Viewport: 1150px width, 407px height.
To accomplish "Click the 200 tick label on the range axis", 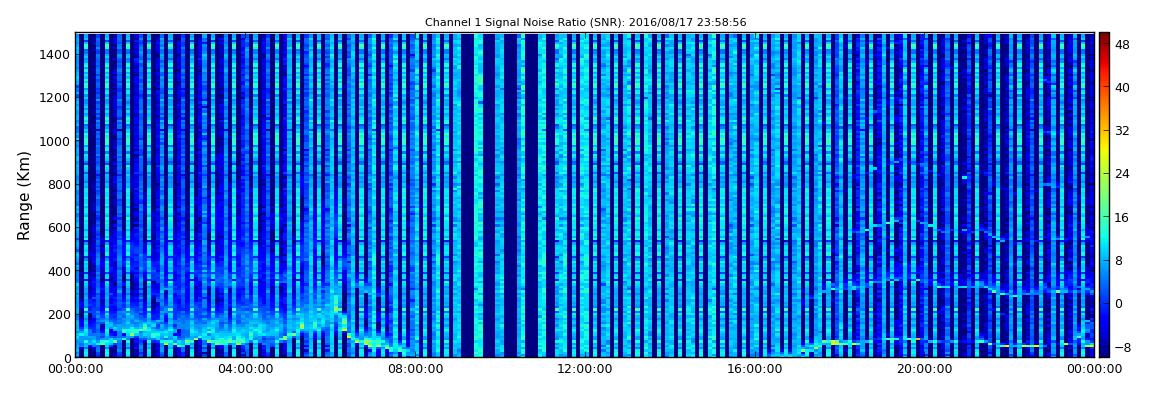I will 59,315.
